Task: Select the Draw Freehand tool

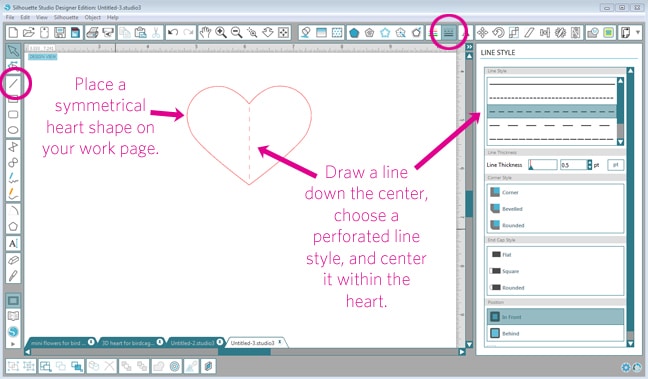Action: click(x=13, y=178)
